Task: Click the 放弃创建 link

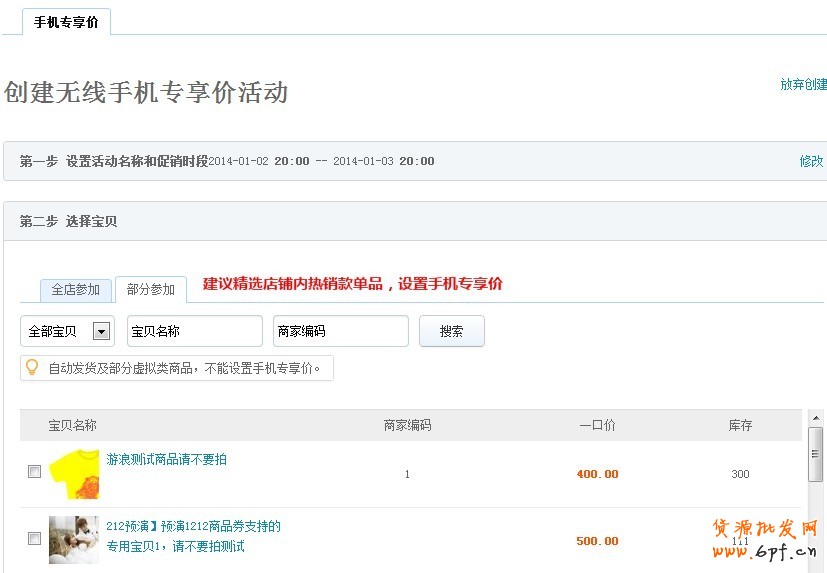Action: coord(803,85)
